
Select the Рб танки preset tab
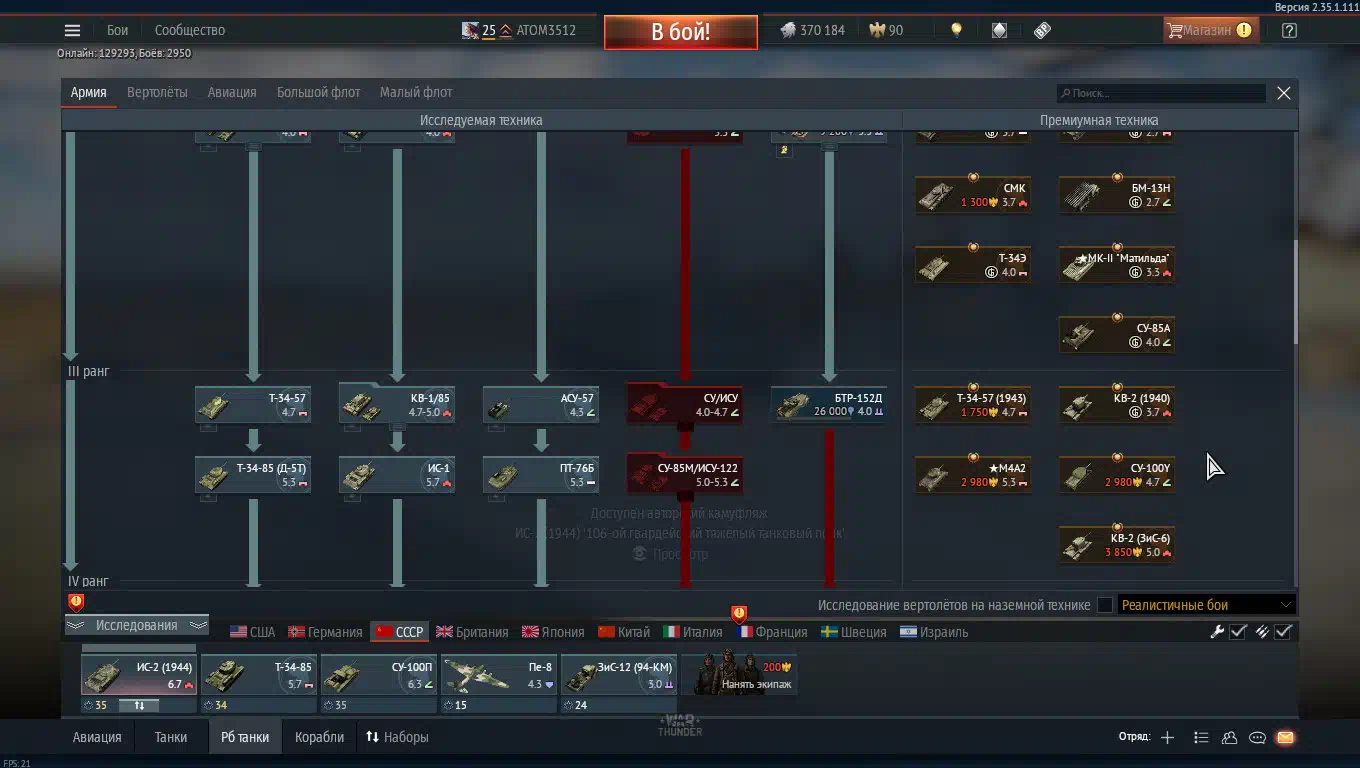tap(245, 737)
